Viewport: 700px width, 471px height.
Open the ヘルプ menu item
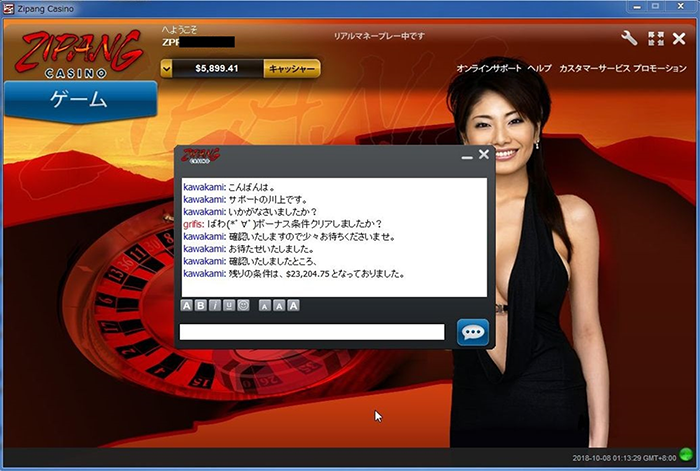(539, 68)
